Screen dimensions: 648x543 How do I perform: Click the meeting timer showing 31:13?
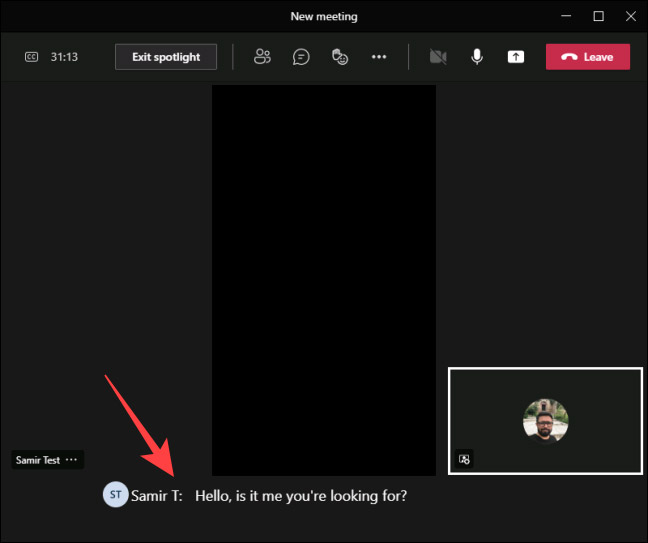64,57
